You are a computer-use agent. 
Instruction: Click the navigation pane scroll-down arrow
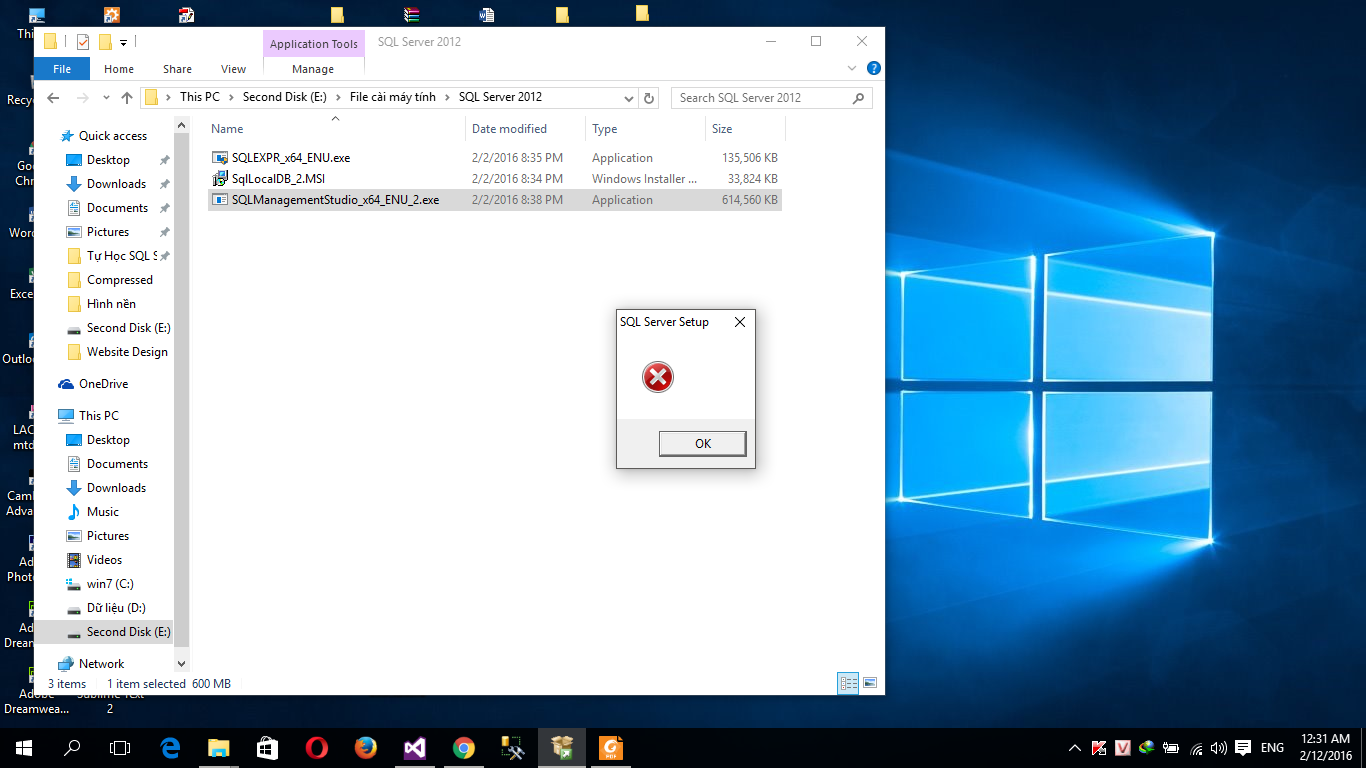tap(182, 663)
